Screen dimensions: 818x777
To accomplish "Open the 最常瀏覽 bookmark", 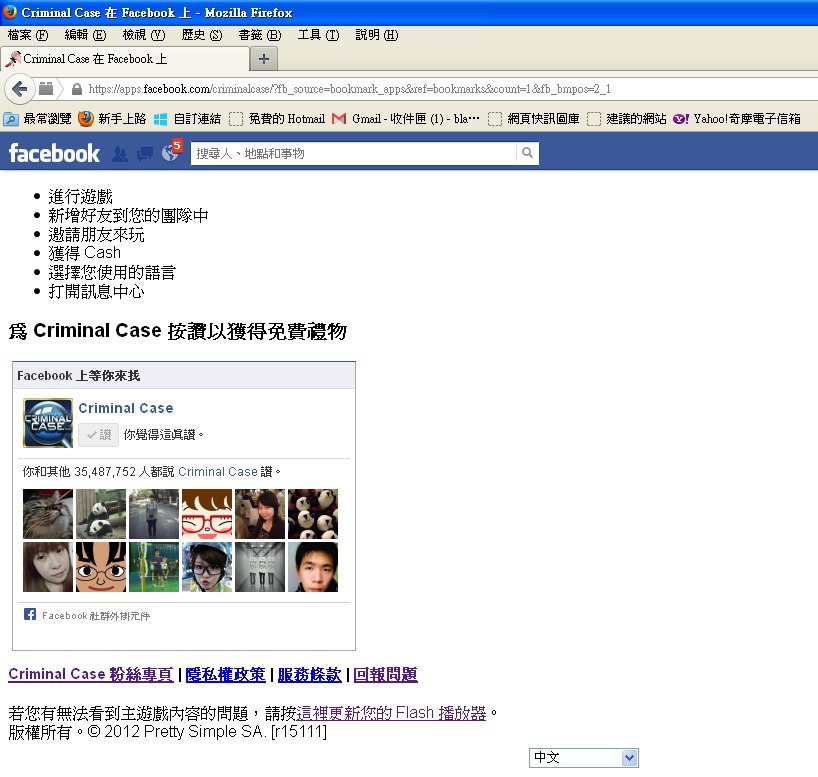I will (x=37, y=119).
